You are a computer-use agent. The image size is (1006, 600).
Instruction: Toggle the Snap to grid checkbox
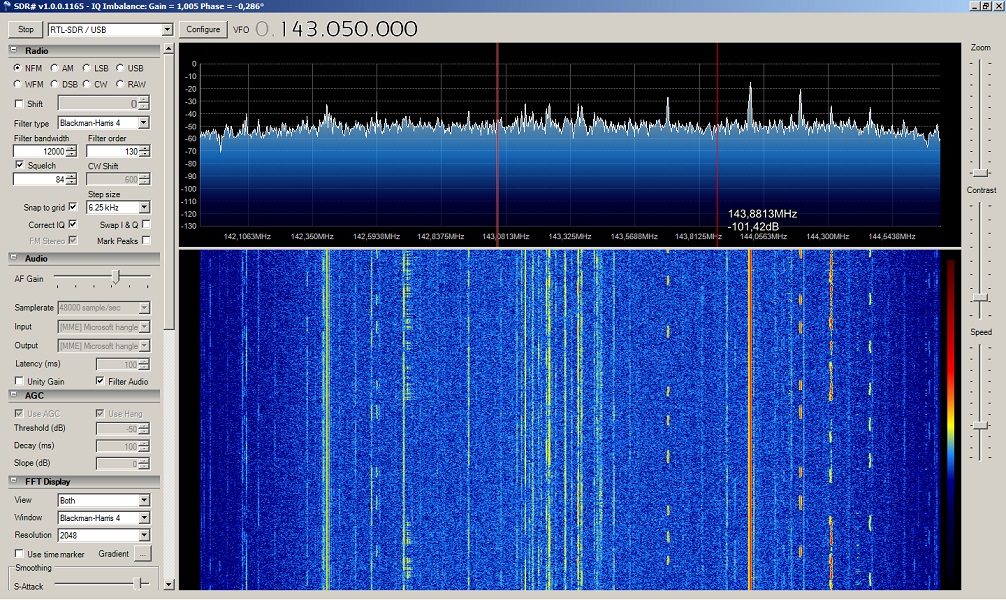(72, 207)
